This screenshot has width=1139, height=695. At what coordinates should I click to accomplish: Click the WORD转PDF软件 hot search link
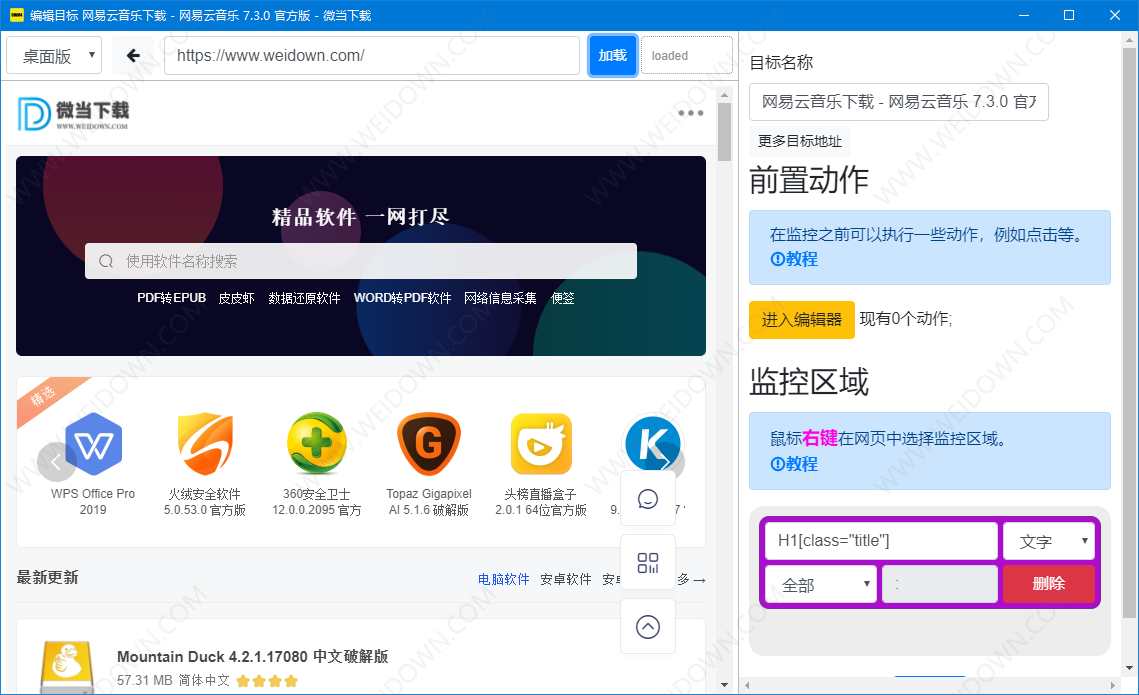(x=402, y=298)
